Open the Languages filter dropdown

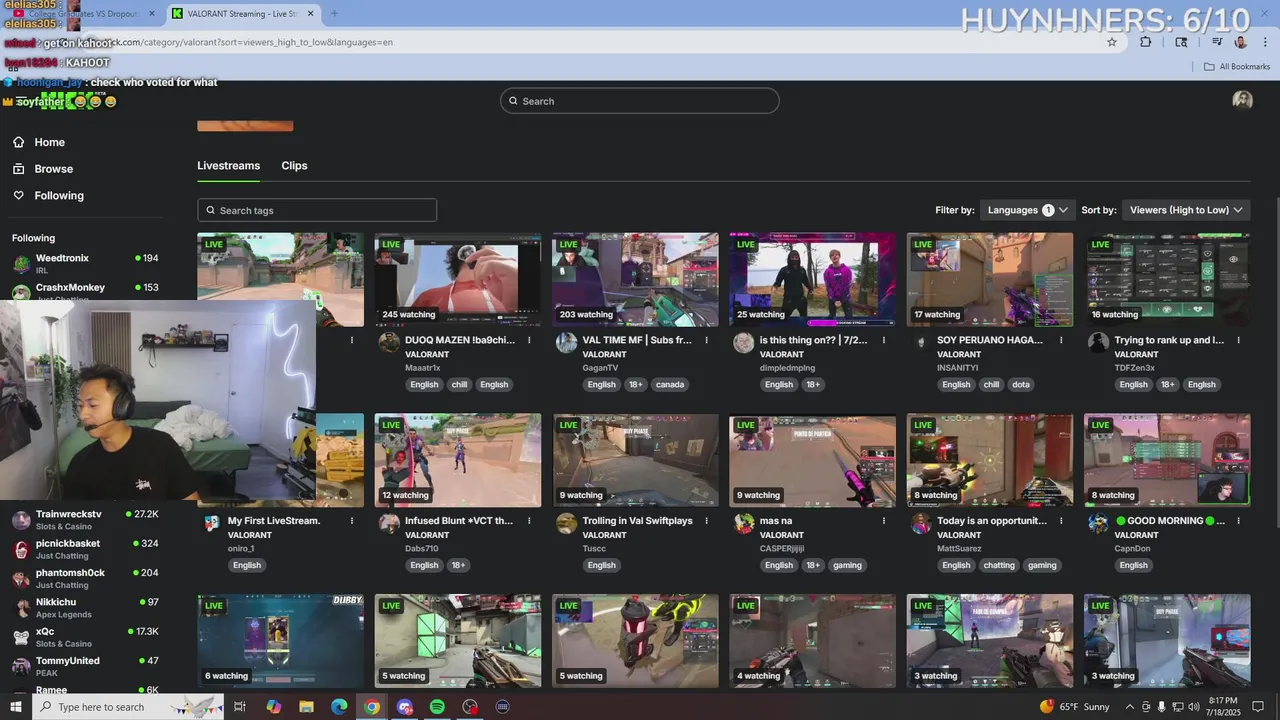1028,210
